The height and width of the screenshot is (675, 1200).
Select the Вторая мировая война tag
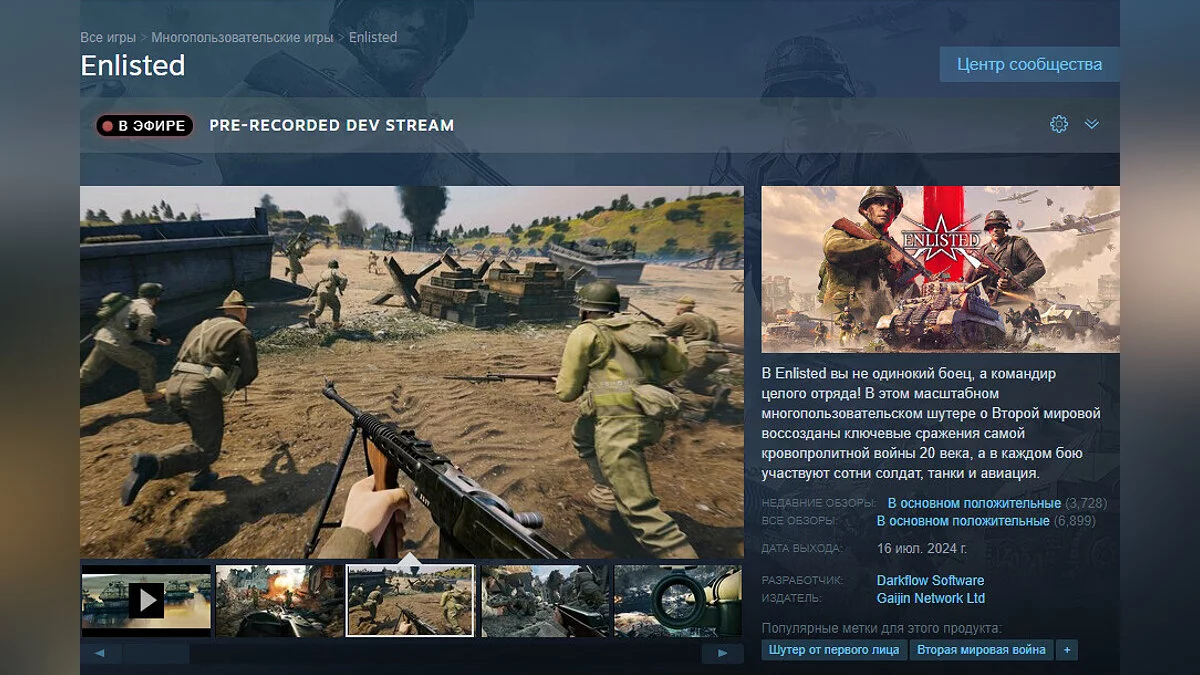click(981, 650)
